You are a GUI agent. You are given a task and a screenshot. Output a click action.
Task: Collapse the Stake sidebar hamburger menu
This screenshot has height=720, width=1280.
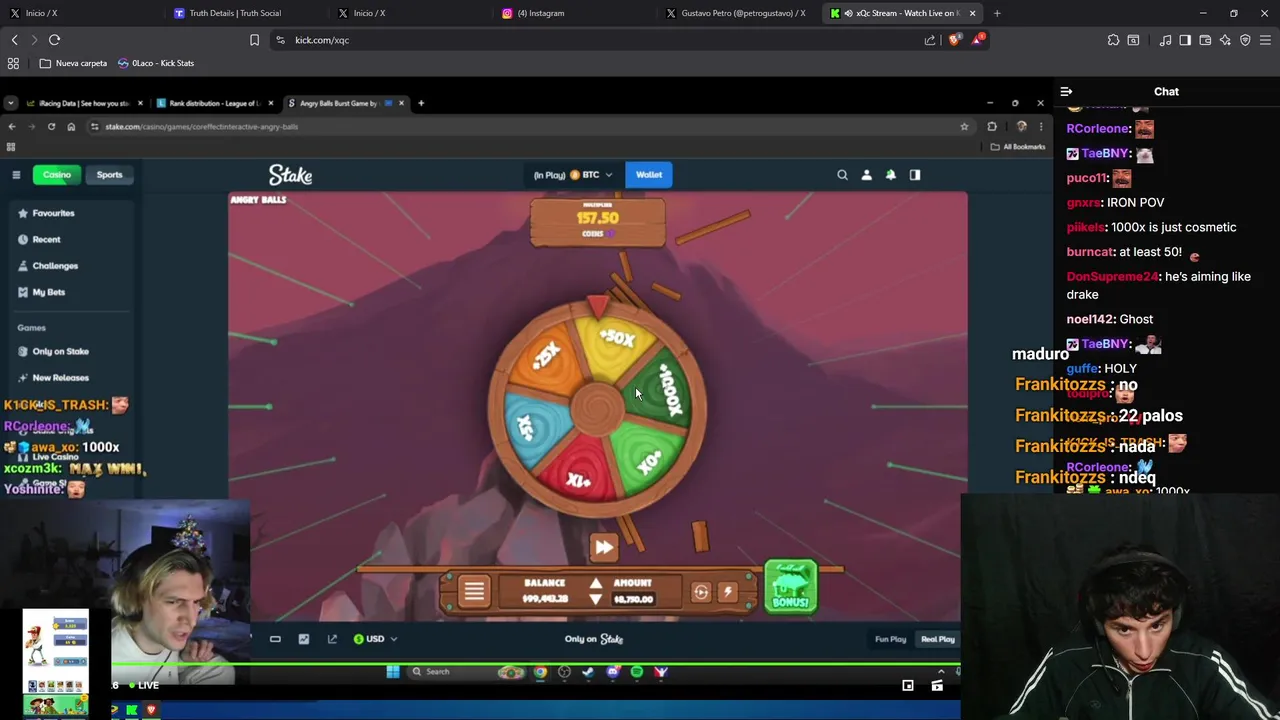point(16,175)
